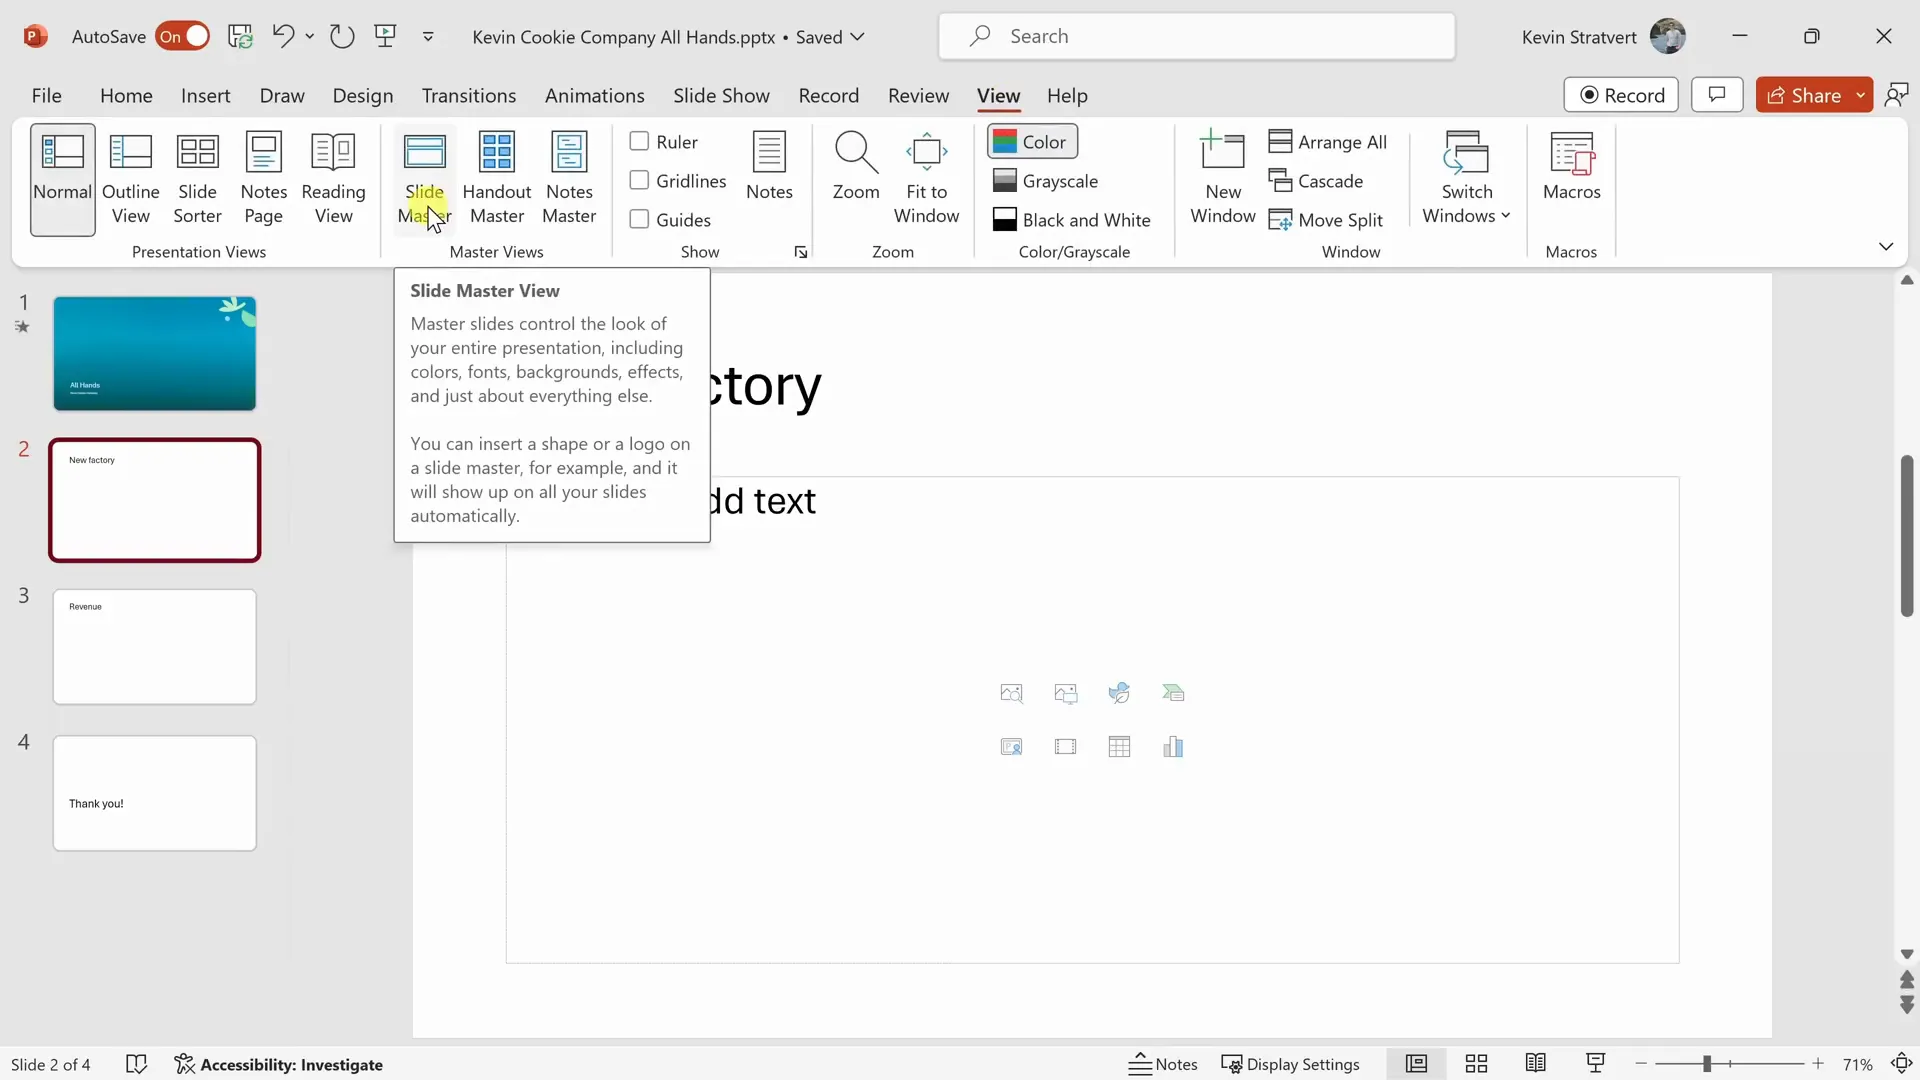Click the Save icon in title bar
Viewport: 1920px width, 1080px height.
click(240, 37)
